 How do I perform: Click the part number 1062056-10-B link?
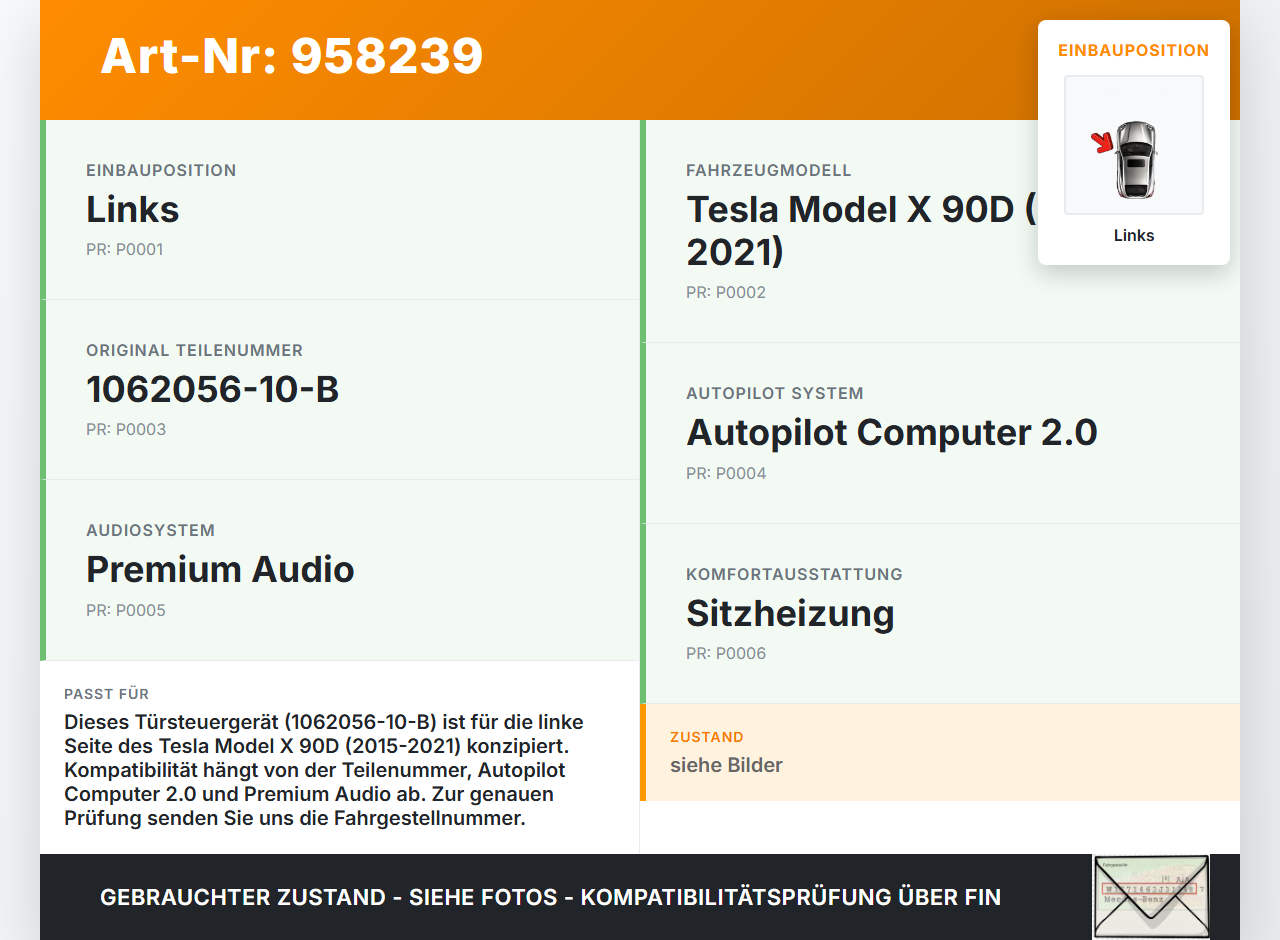tap(213, 388)
